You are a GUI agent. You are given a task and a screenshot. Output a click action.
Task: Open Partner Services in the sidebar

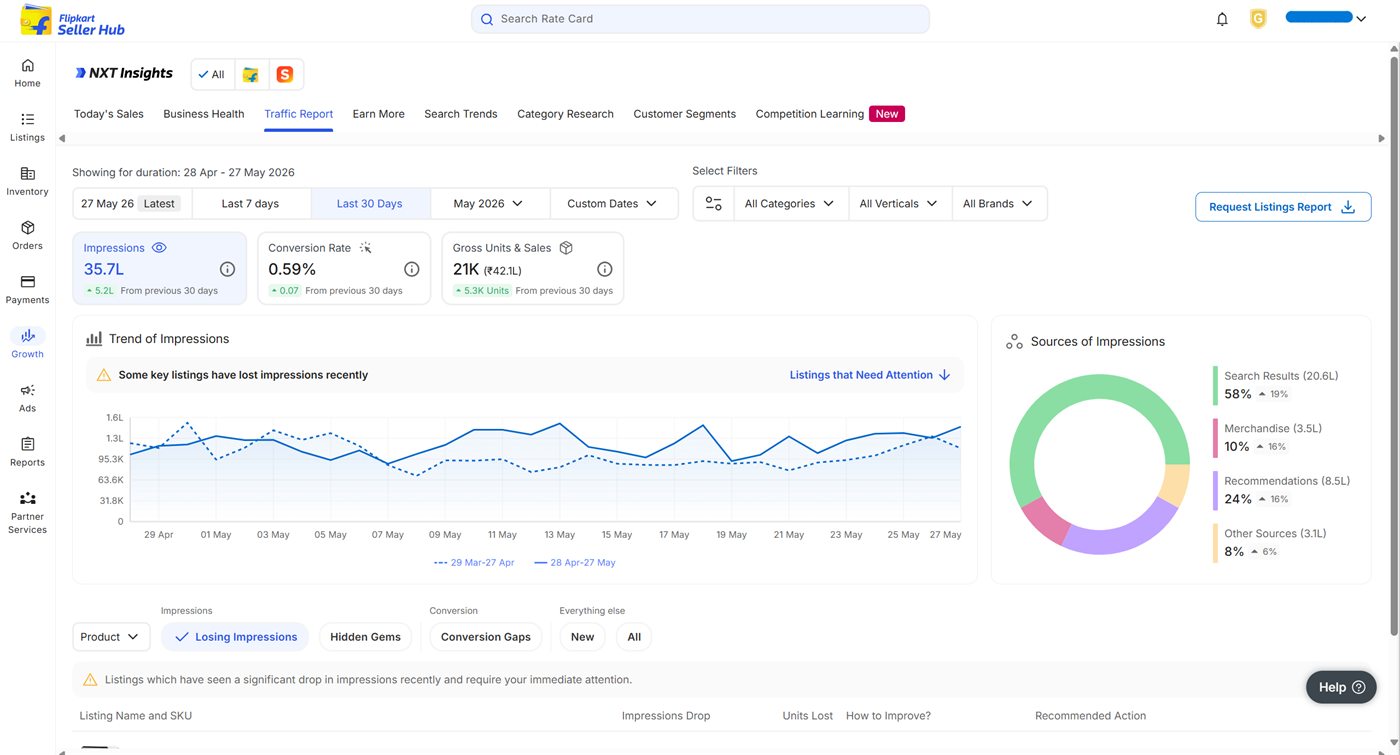(27, 512)
